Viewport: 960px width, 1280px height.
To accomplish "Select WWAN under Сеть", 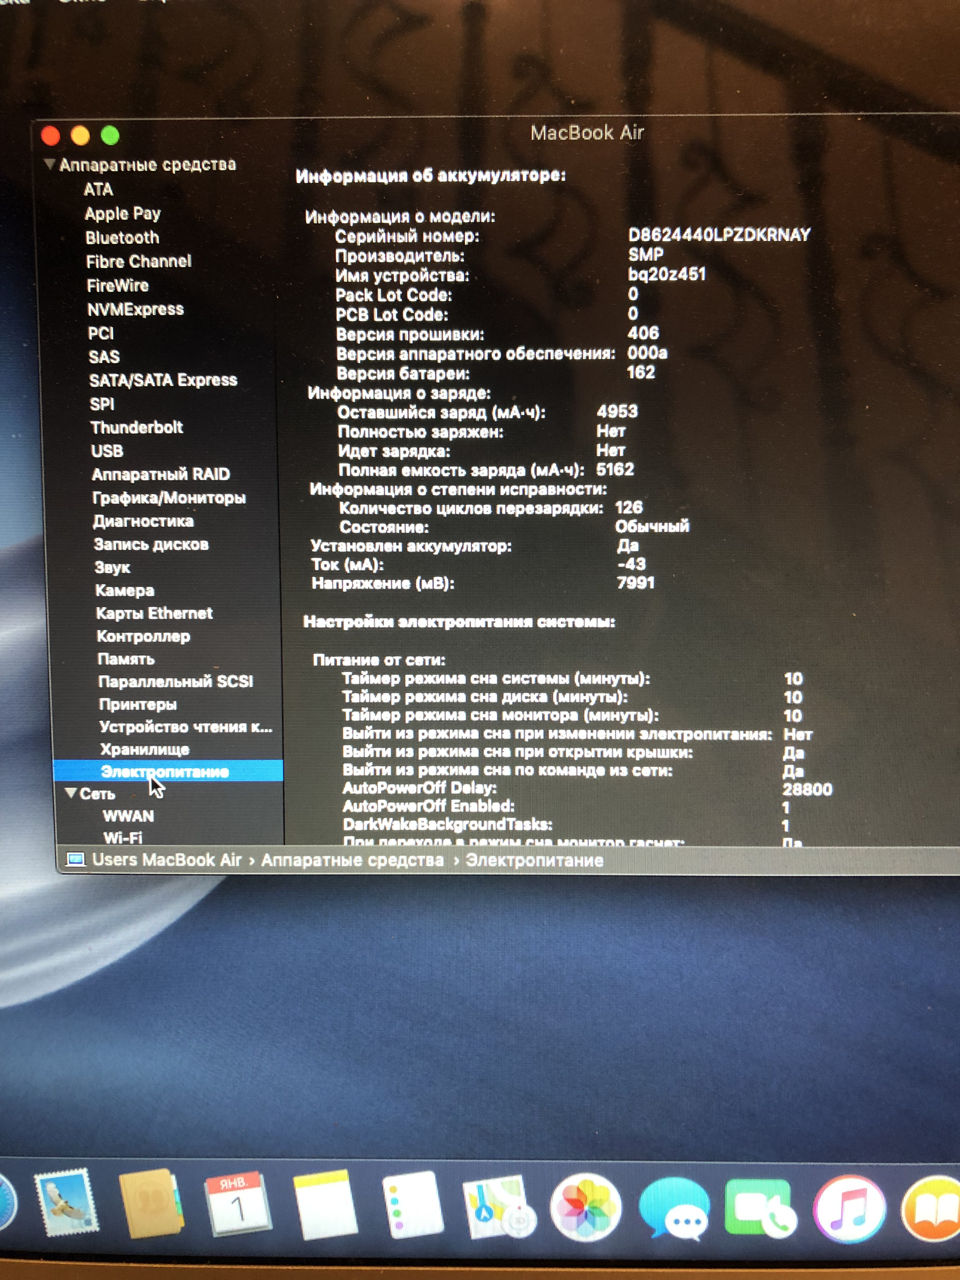I will 128,816.
